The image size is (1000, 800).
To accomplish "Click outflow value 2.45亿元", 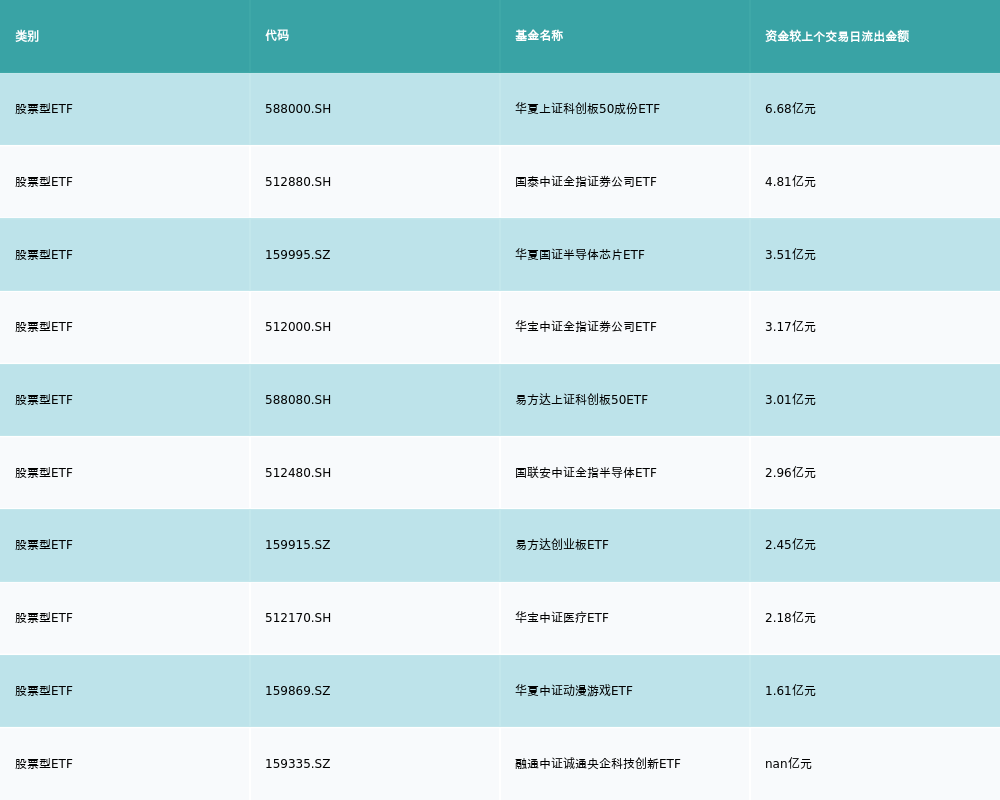I will (x=790, y=545).
